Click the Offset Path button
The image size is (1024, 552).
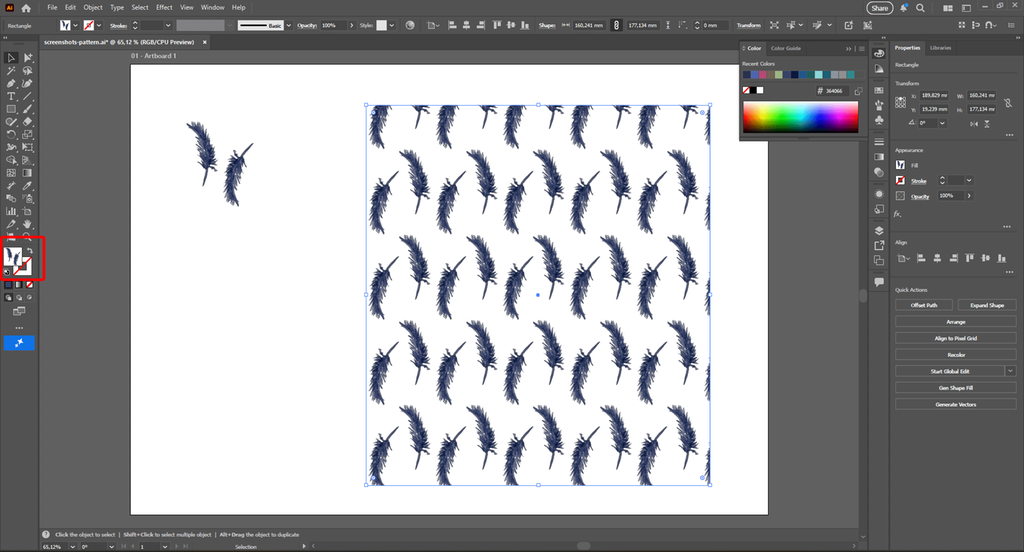tap(924, 305)
